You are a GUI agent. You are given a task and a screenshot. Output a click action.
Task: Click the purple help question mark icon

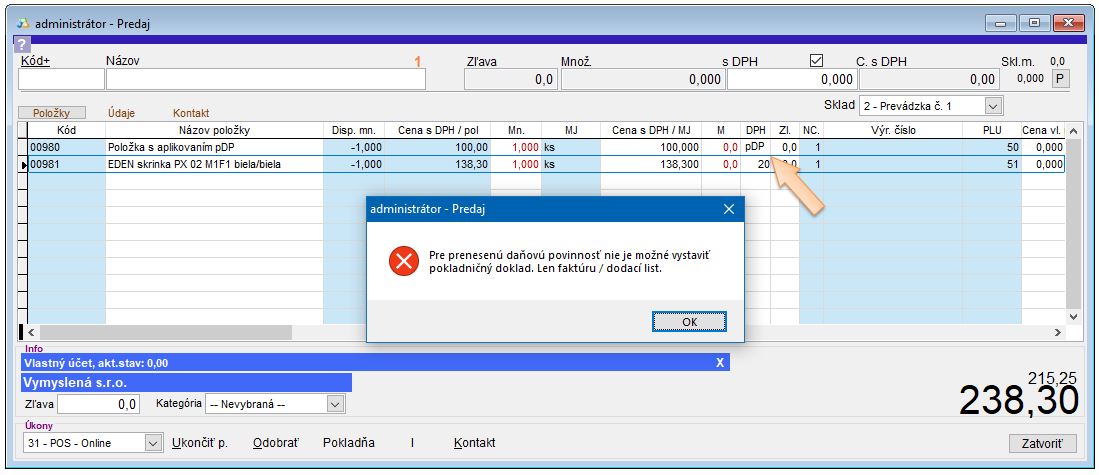pos(22,43)
